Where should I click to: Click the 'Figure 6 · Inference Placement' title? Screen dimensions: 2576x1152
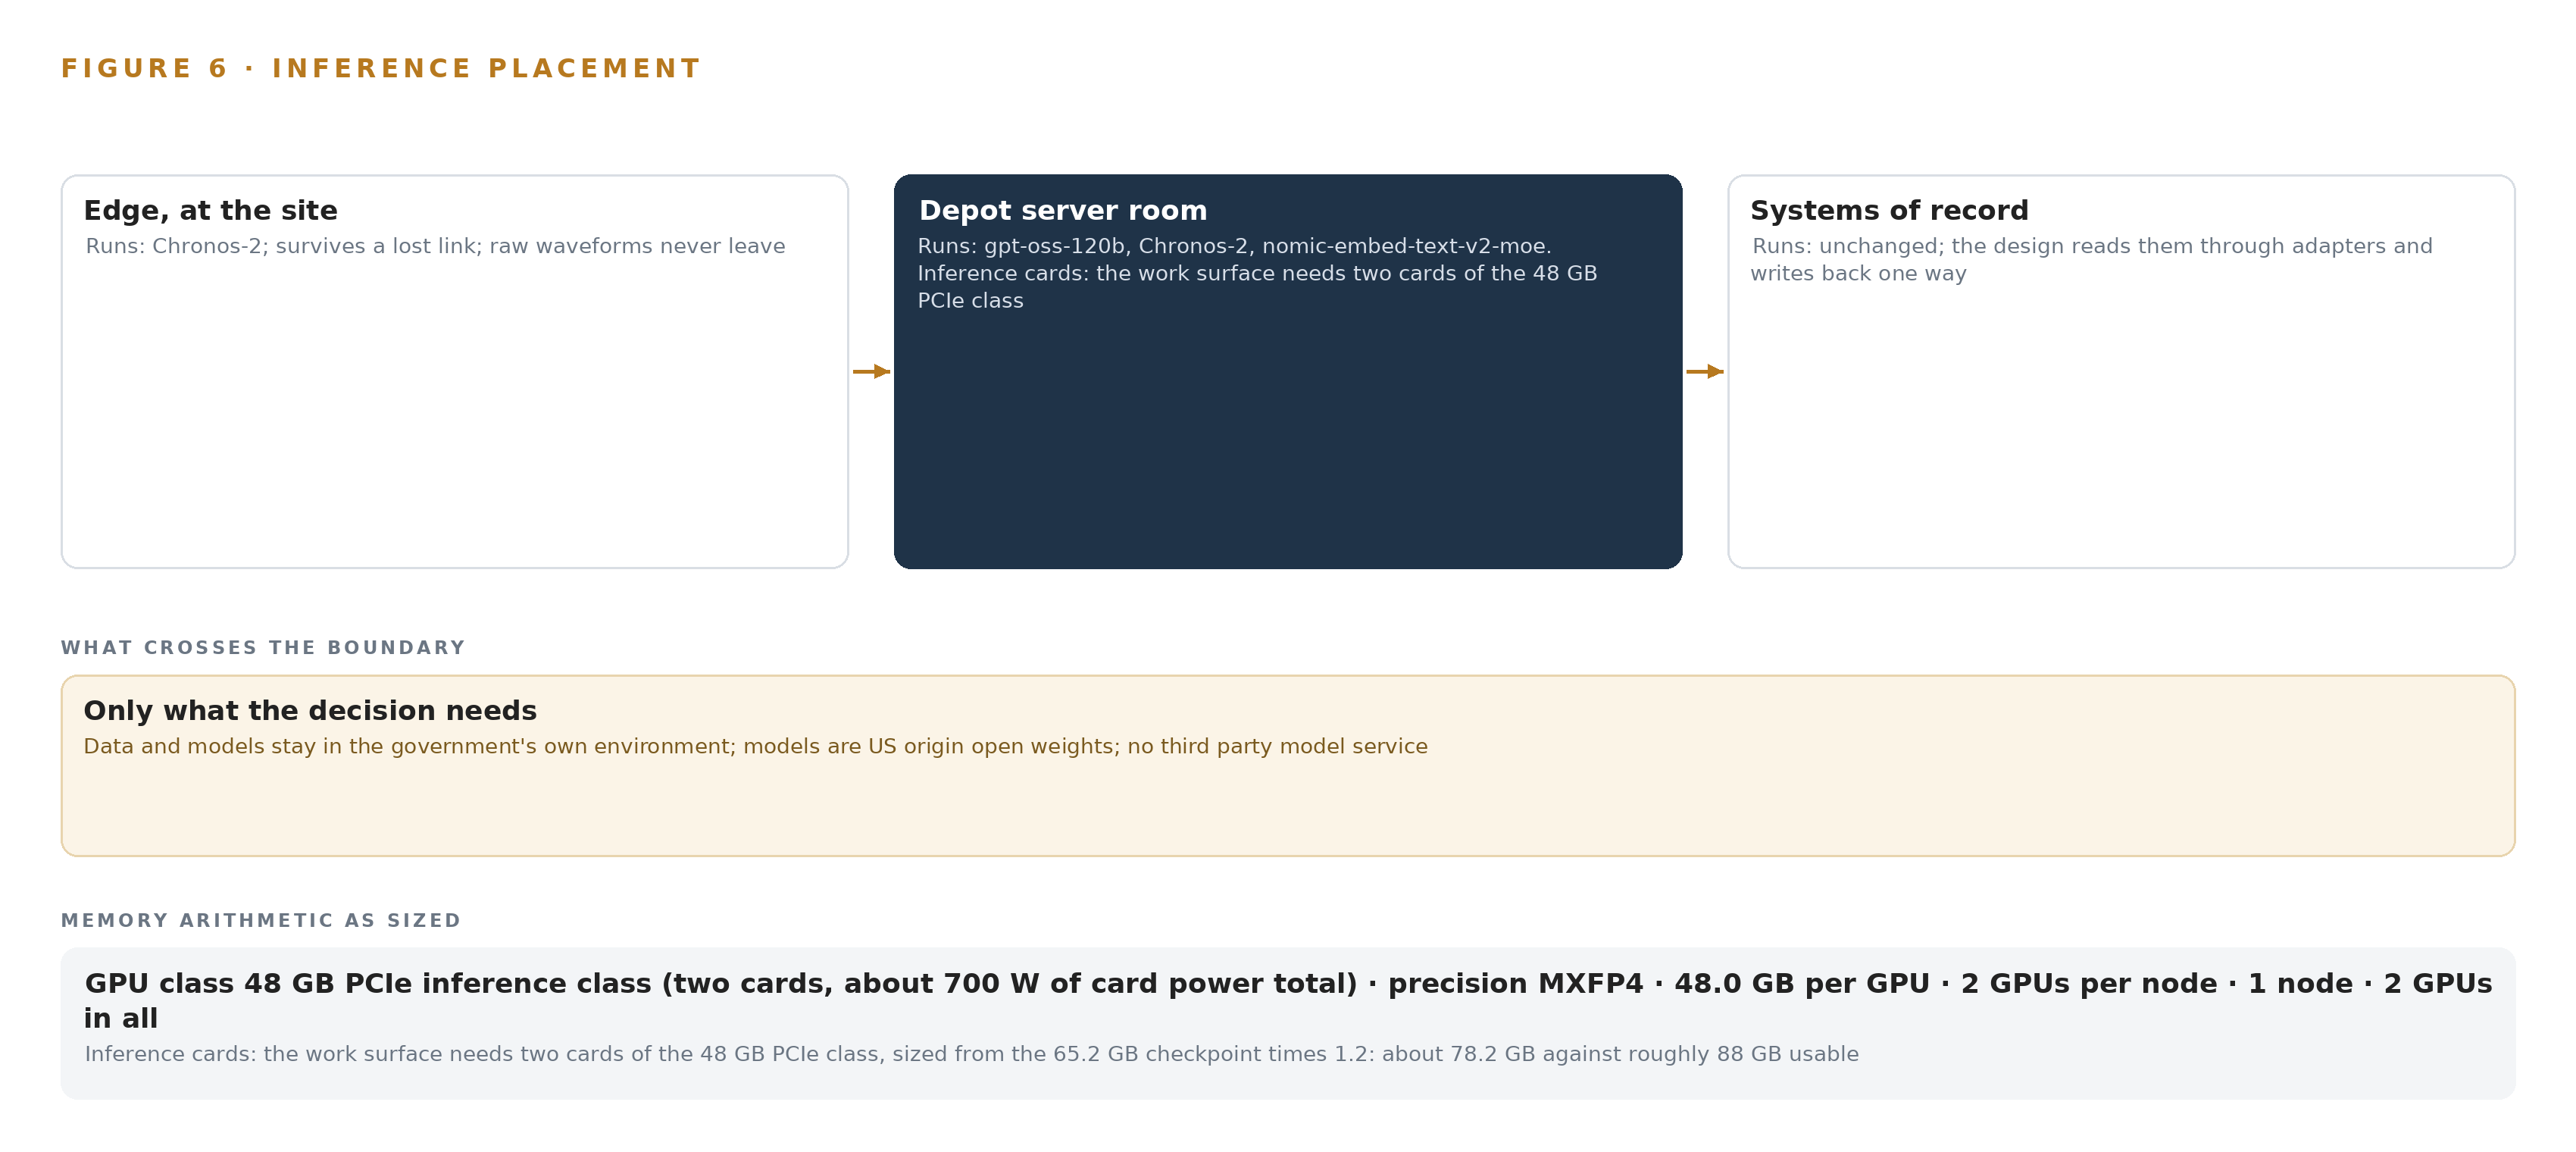pos(380,68)
